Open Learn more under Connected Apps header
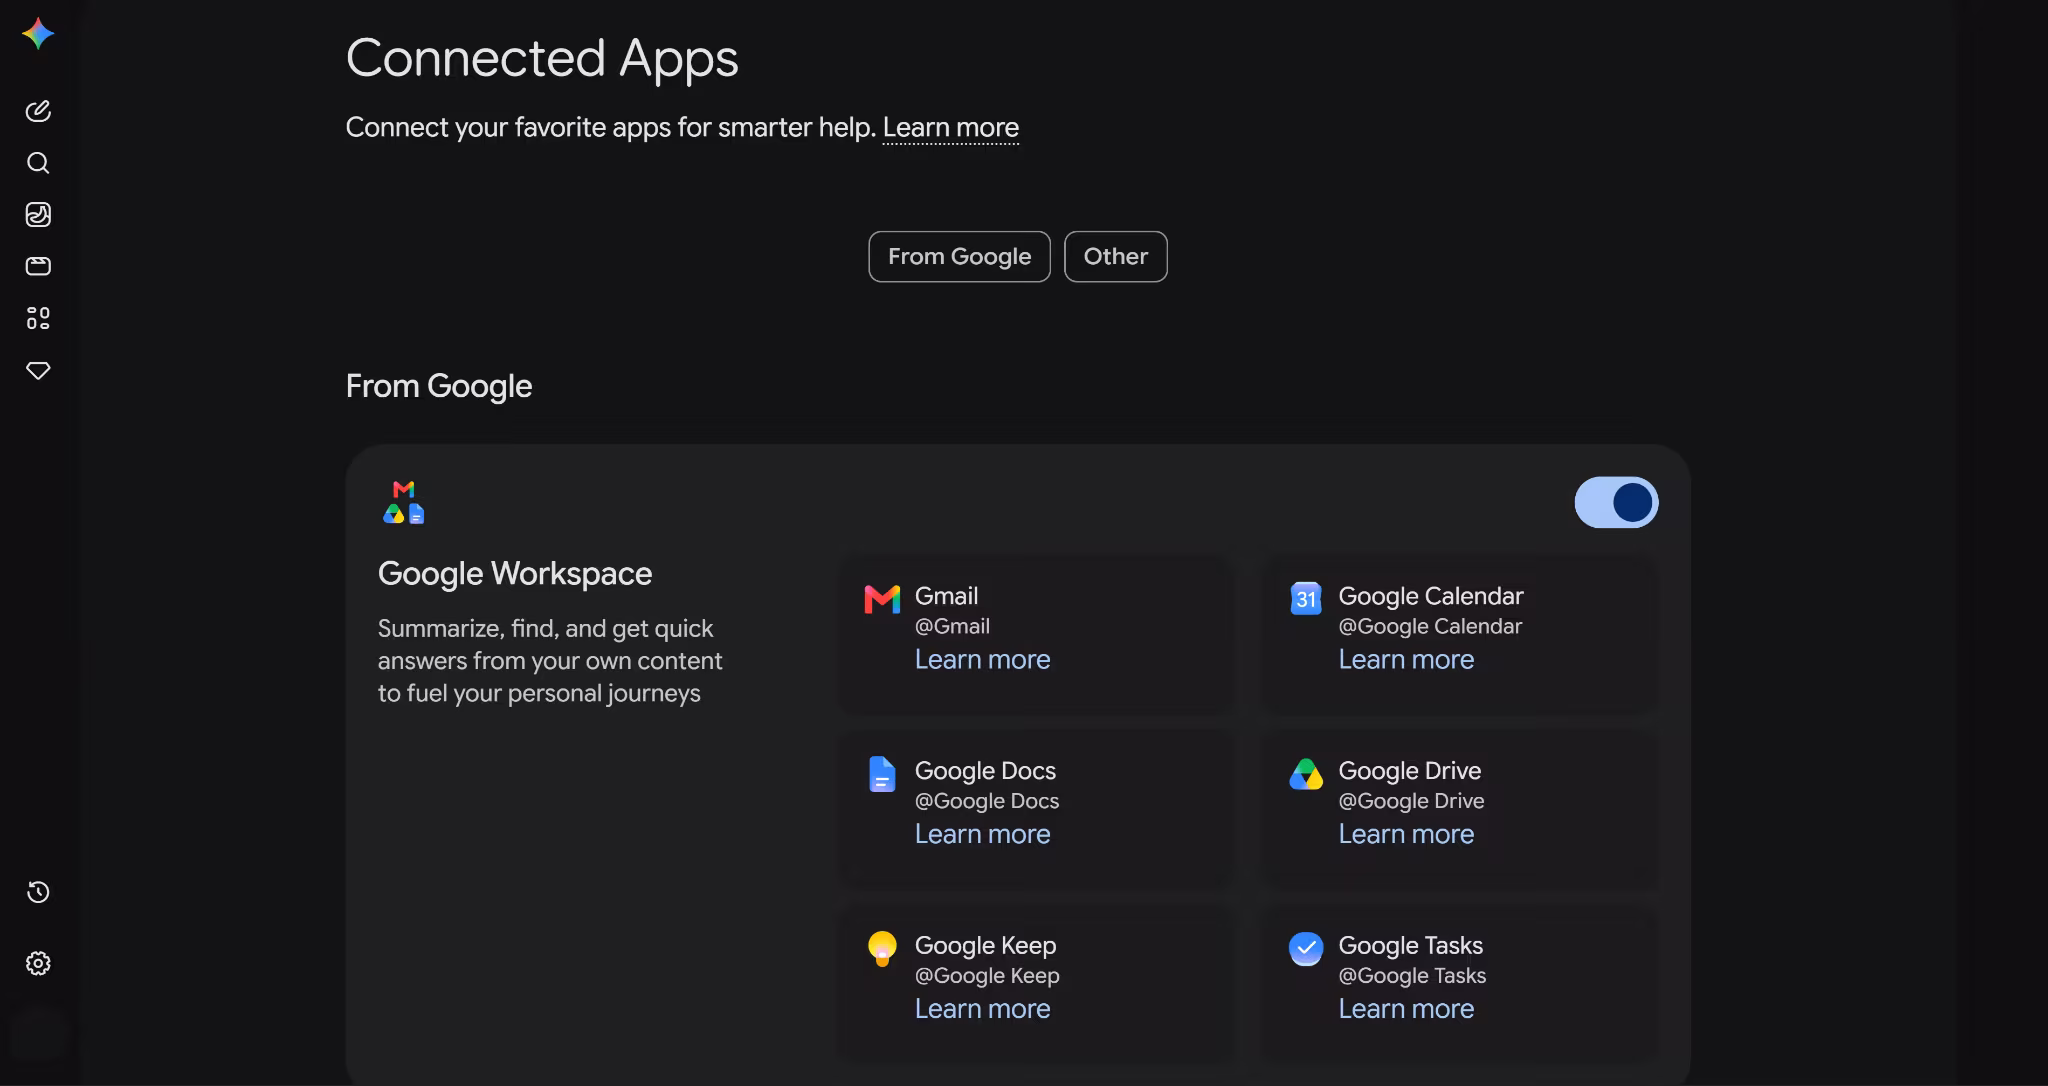The width and height of the screenshot is (2048, 1086). pos(950,128)
